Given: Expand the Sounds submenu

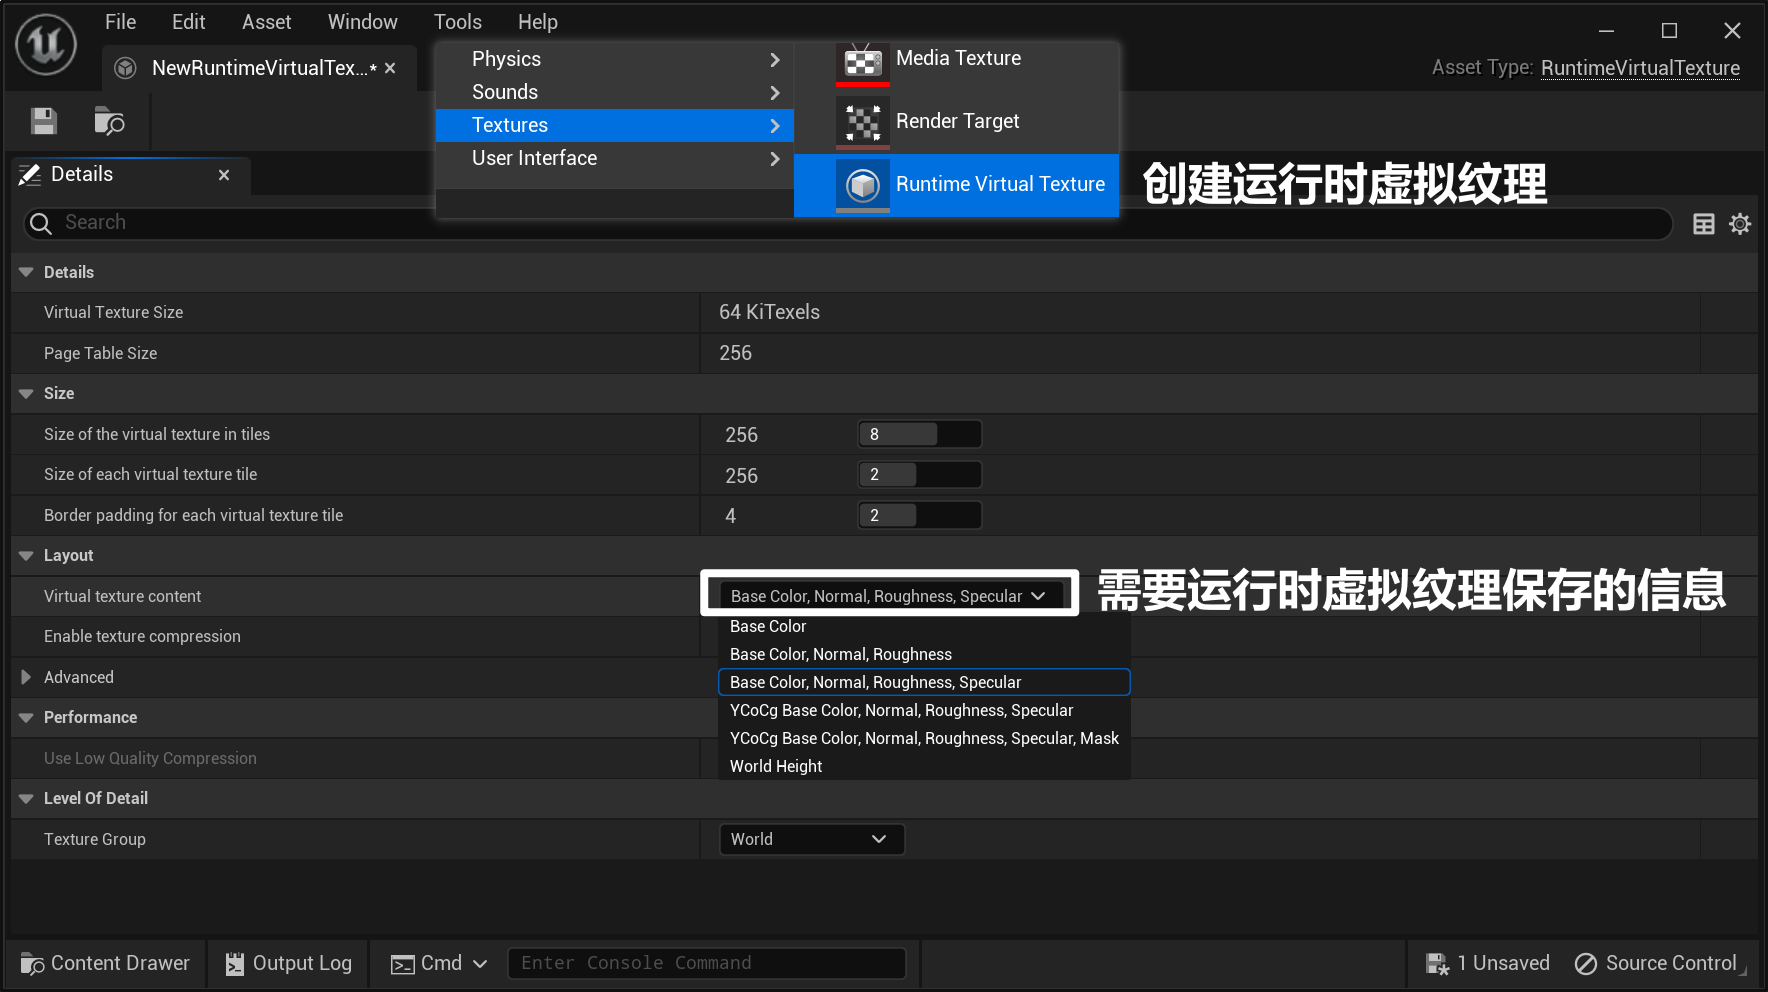Looking at the screenshot, I should point(615,92).
